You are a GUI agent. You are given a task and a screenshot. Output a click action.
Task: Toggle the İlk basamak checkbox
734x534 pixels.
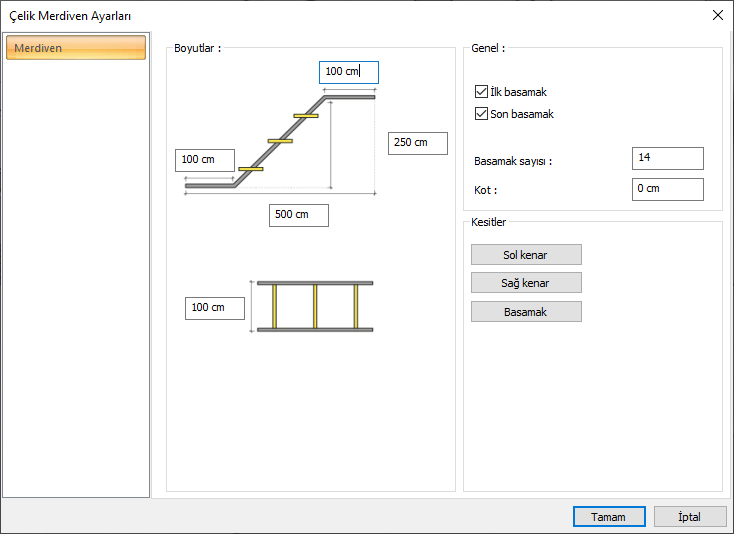482,92
